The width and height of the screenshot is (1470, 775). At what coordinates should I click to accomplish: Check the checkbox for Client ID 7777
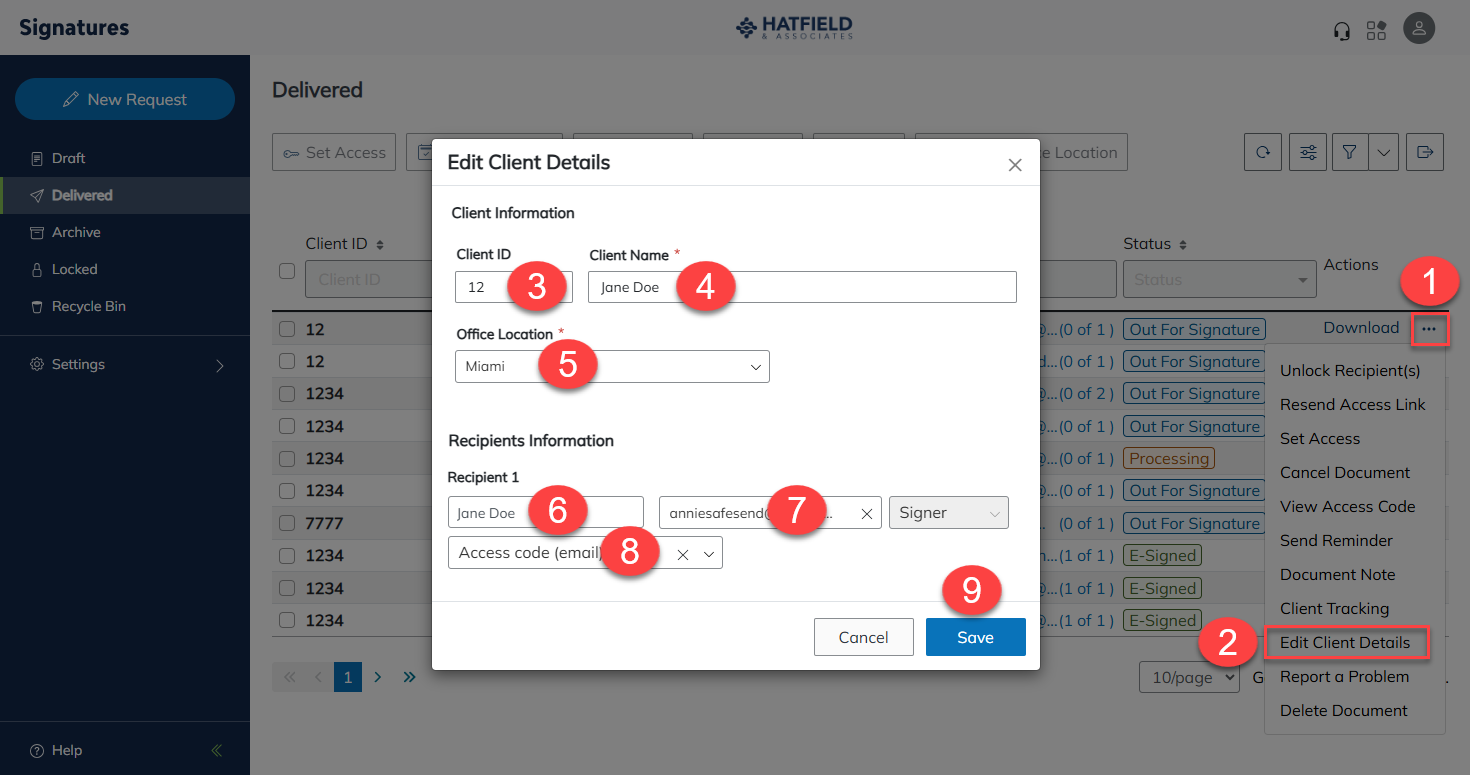pos(285,522)
